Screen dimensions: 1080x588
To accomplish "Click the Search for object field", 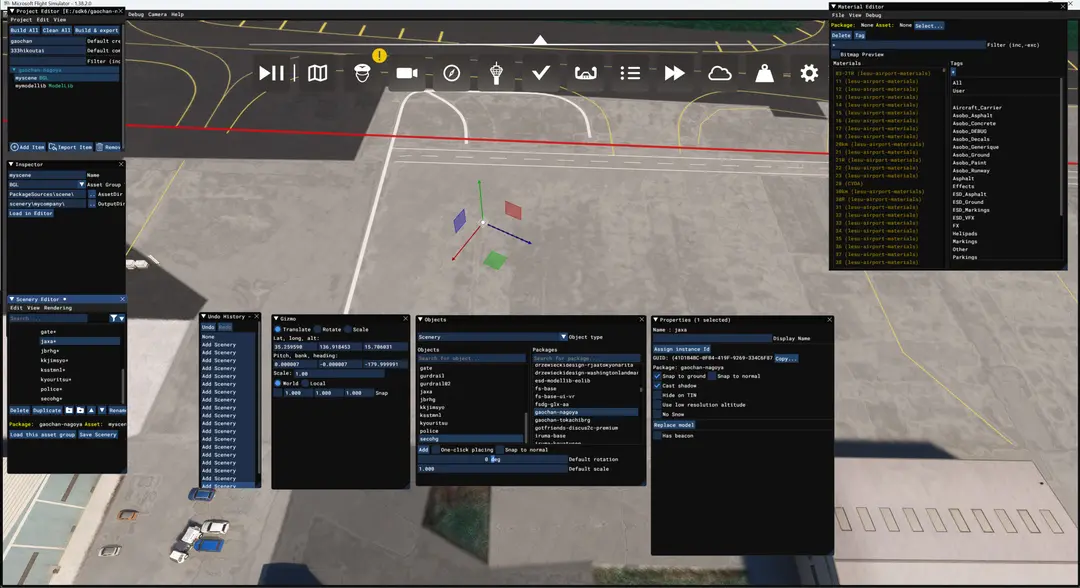I will click(471, 358).
